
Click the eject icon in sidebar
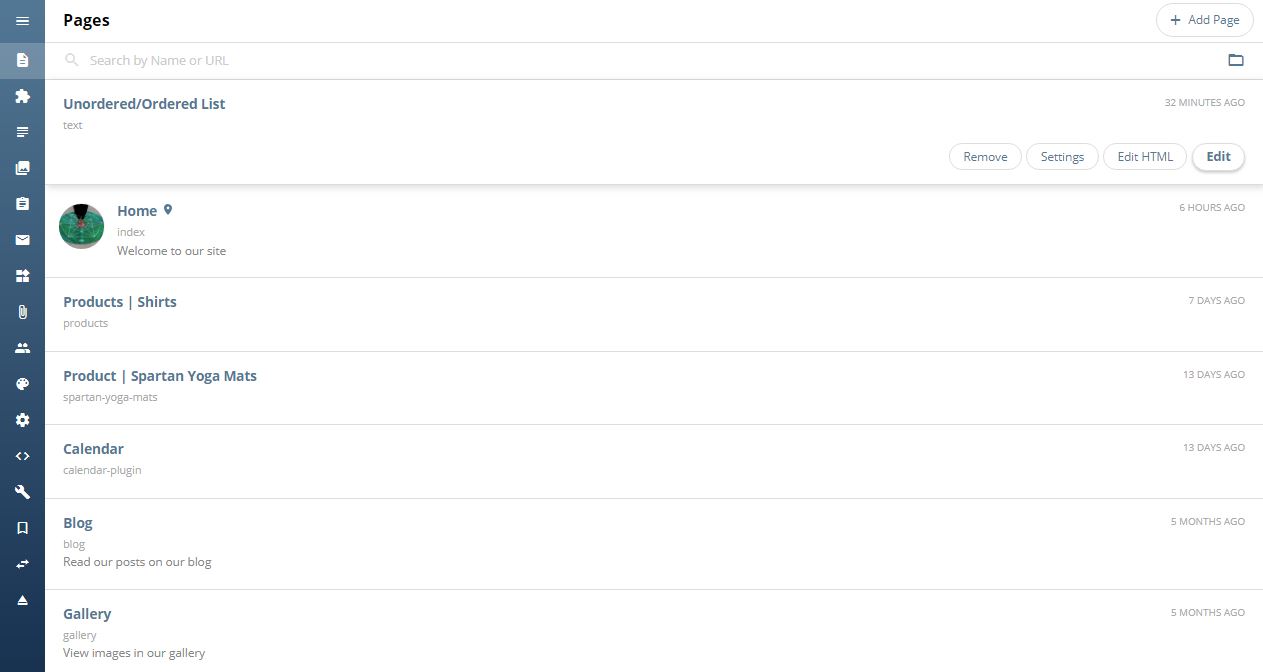tap(22, 600)
